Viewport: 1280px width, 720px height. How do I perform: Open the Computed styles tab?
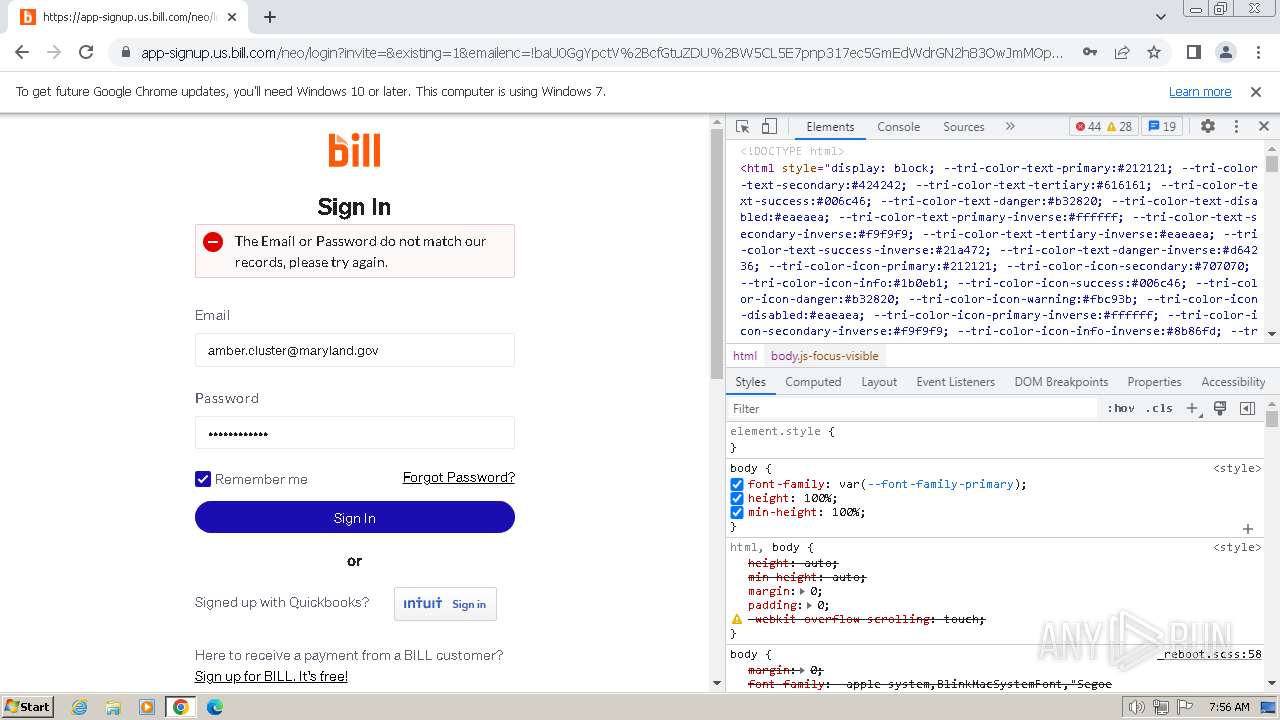click(x=813, y=382)
